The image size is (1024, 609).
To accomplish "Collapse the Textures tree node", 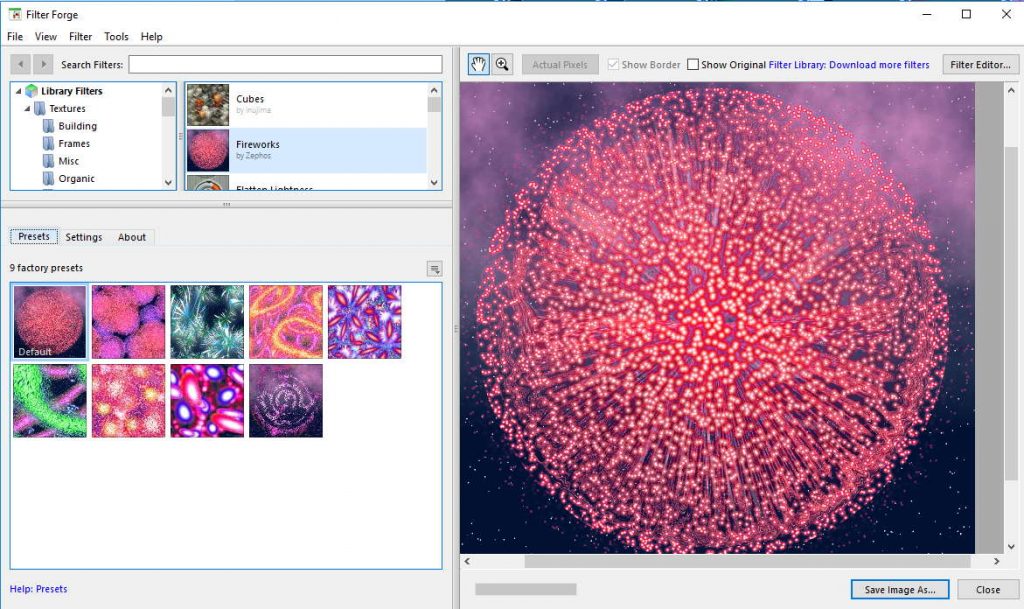I will click(x=27, y=108).
